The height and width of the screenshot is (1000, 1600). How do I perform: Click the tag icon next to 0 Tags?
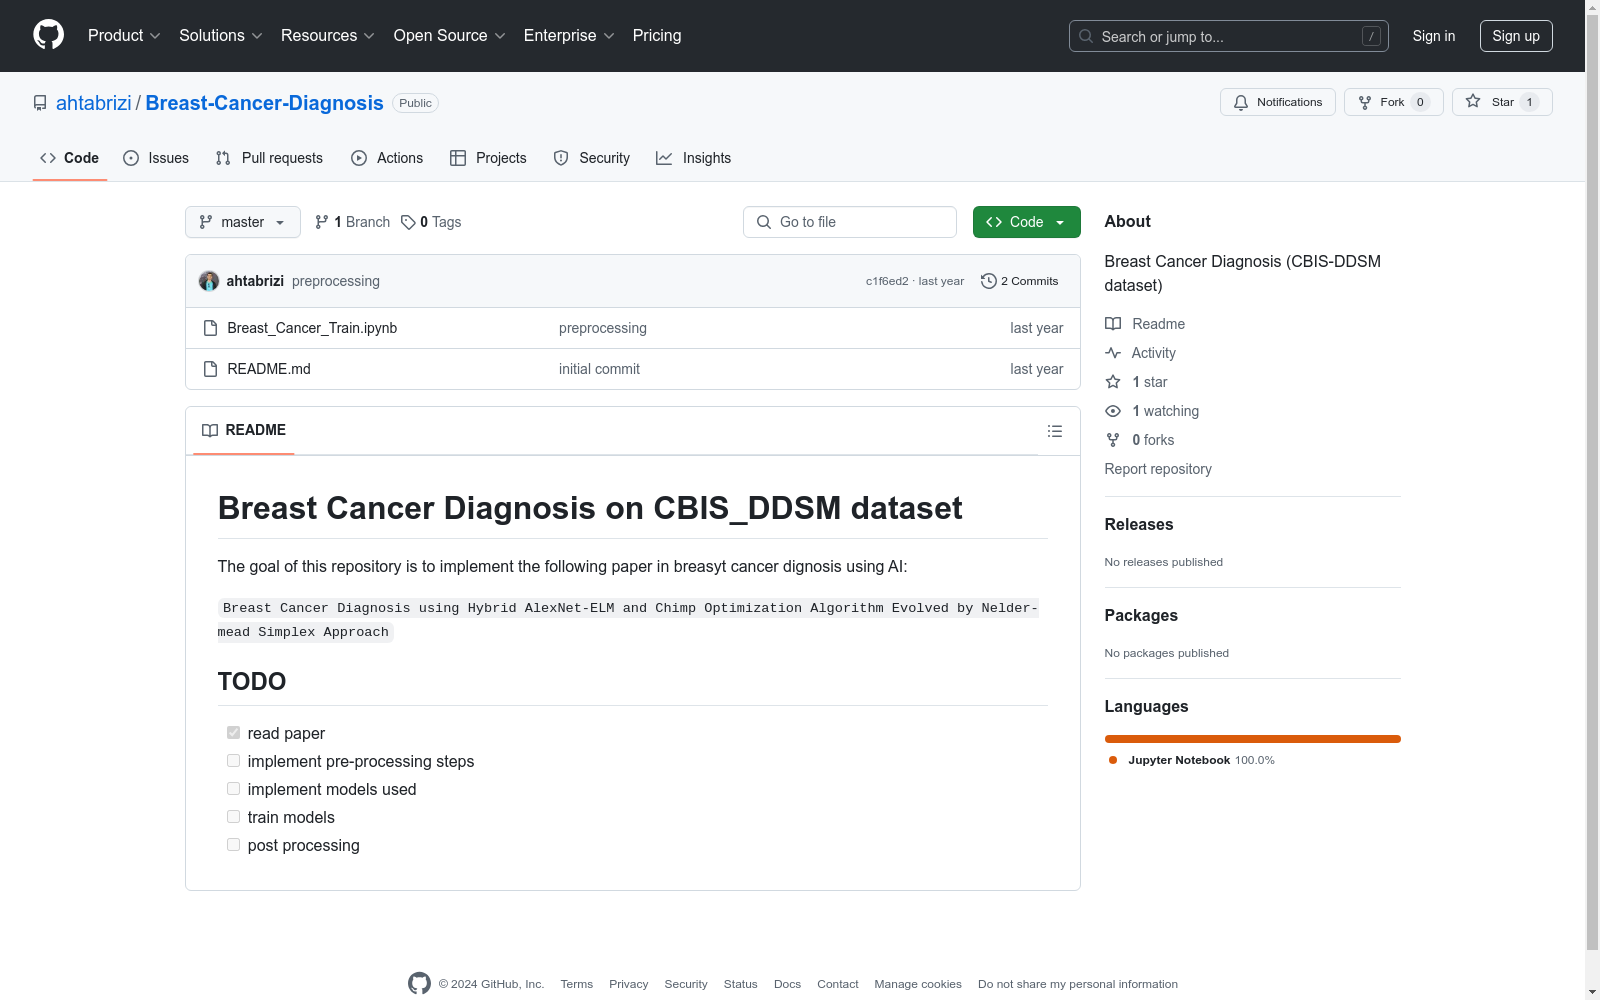pos(408,222)
